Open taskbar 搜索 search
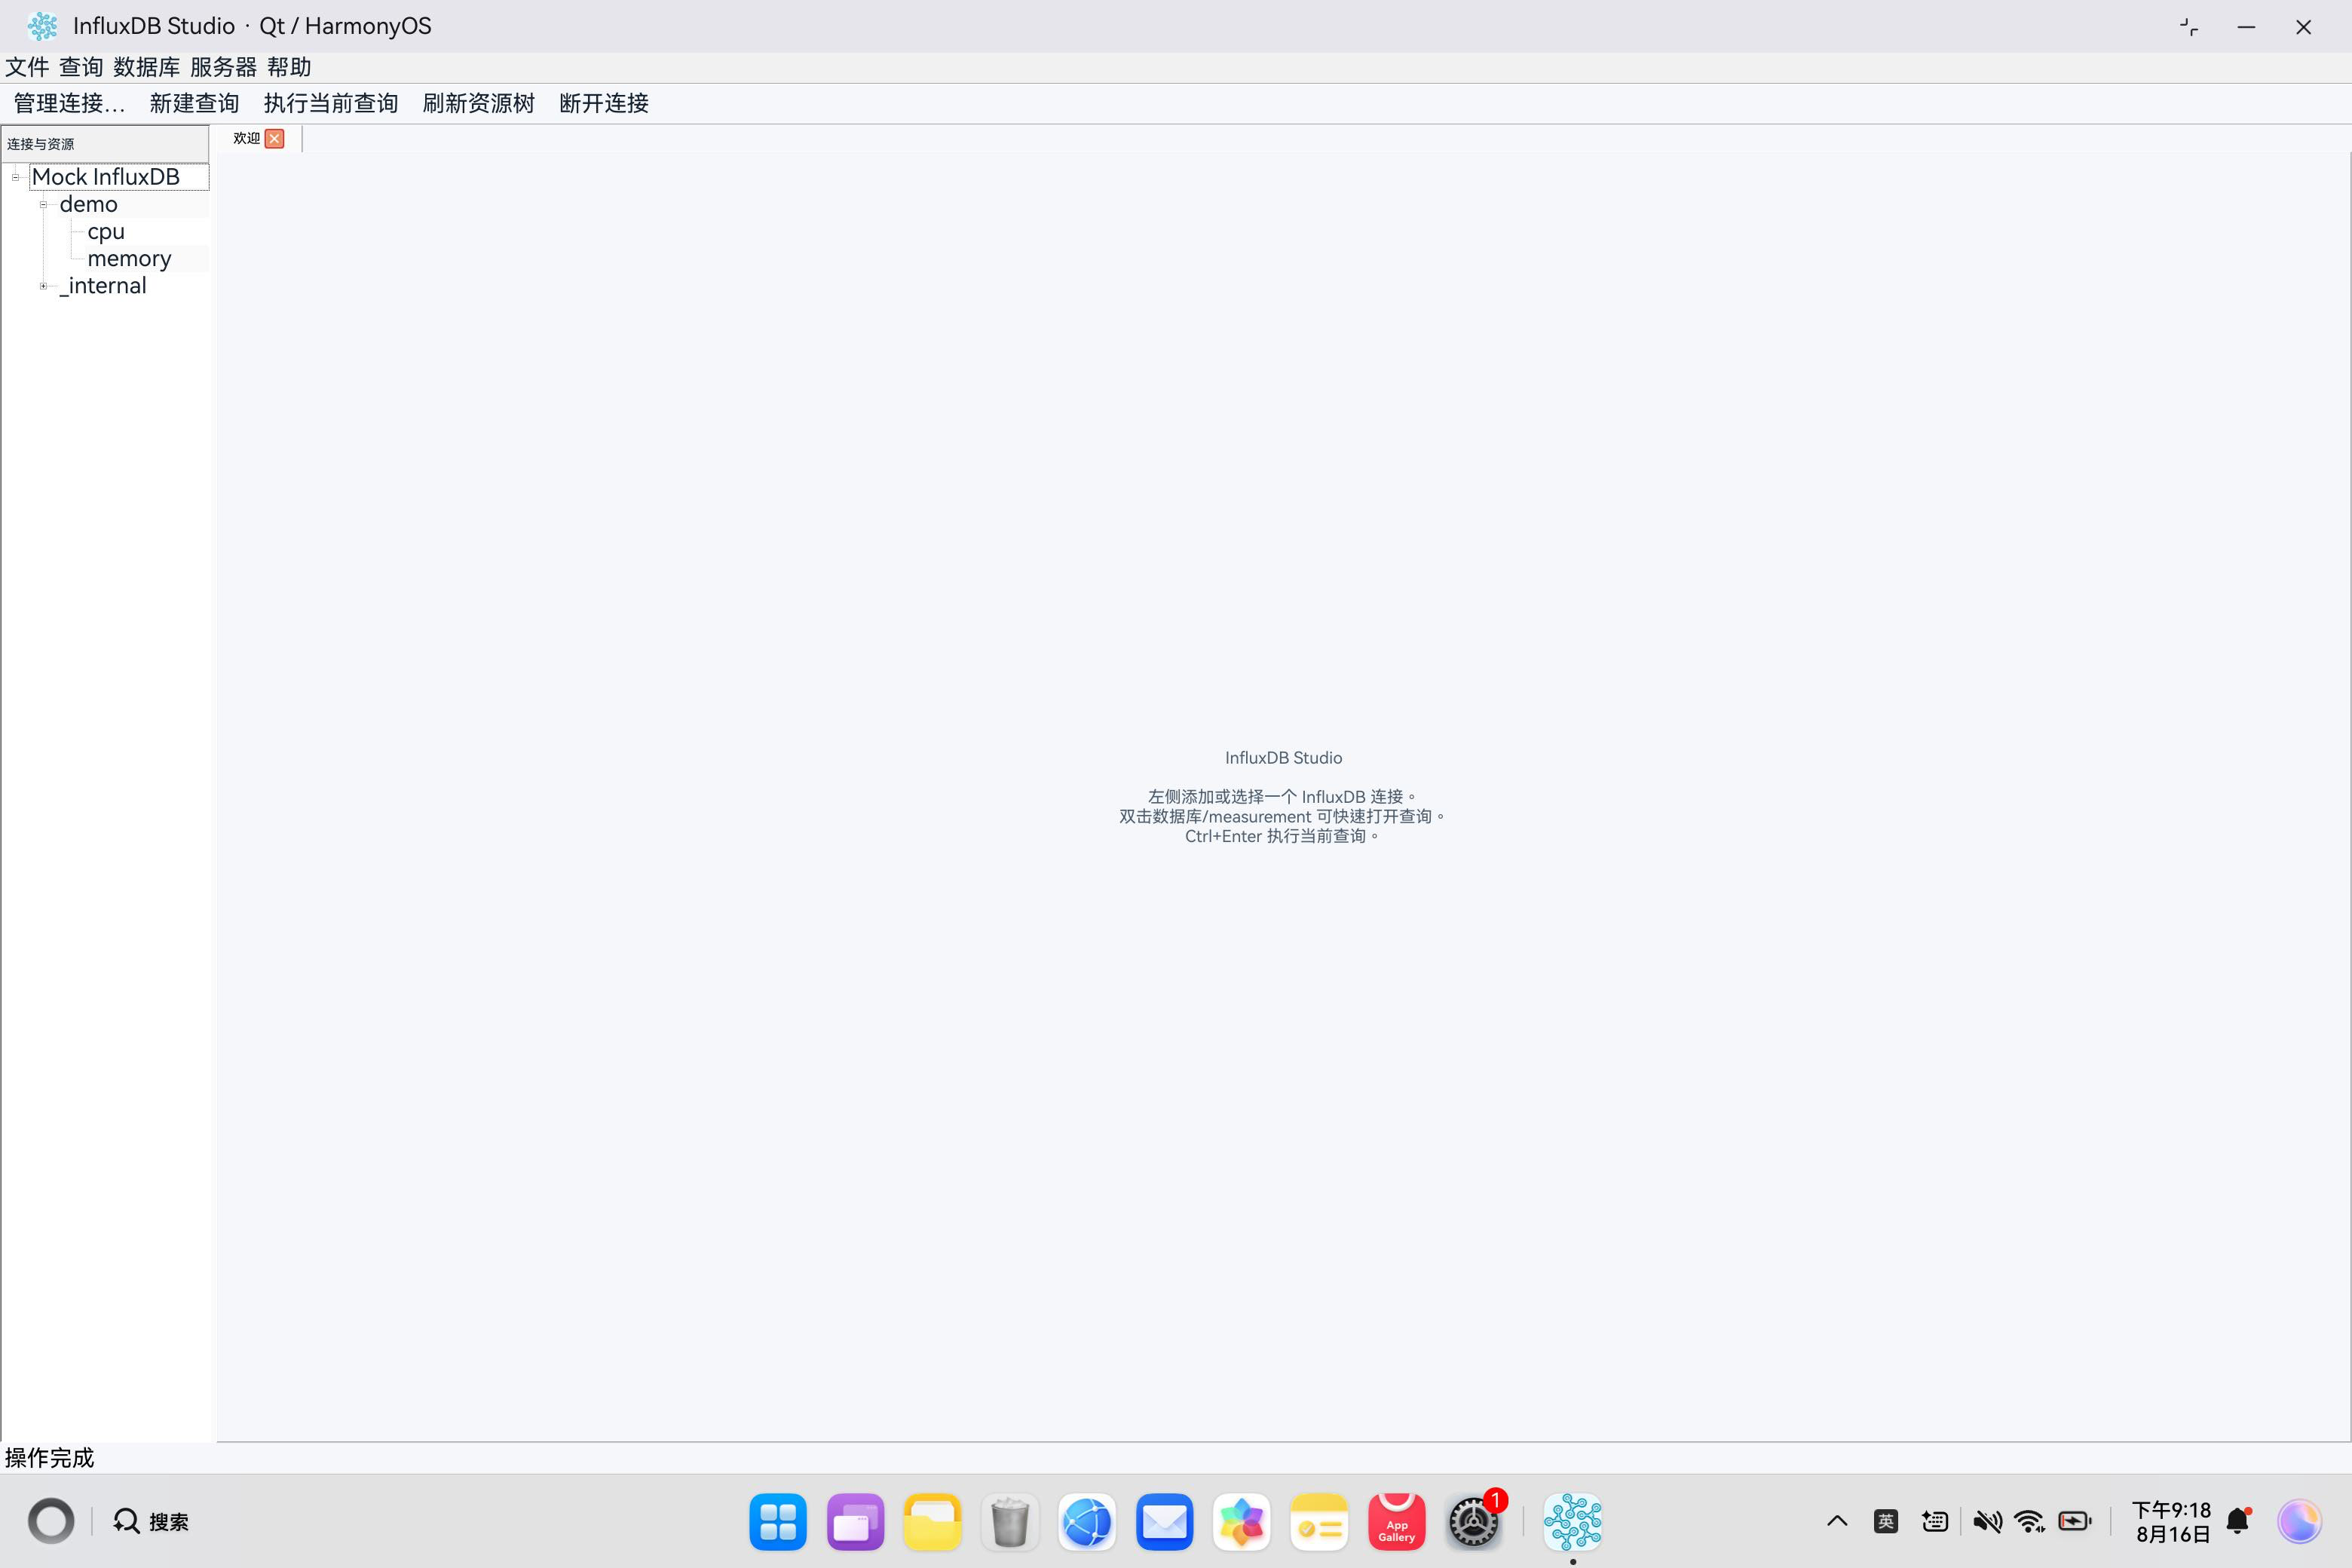This screenshot has width=2352, height=1568. (151, 1521)
